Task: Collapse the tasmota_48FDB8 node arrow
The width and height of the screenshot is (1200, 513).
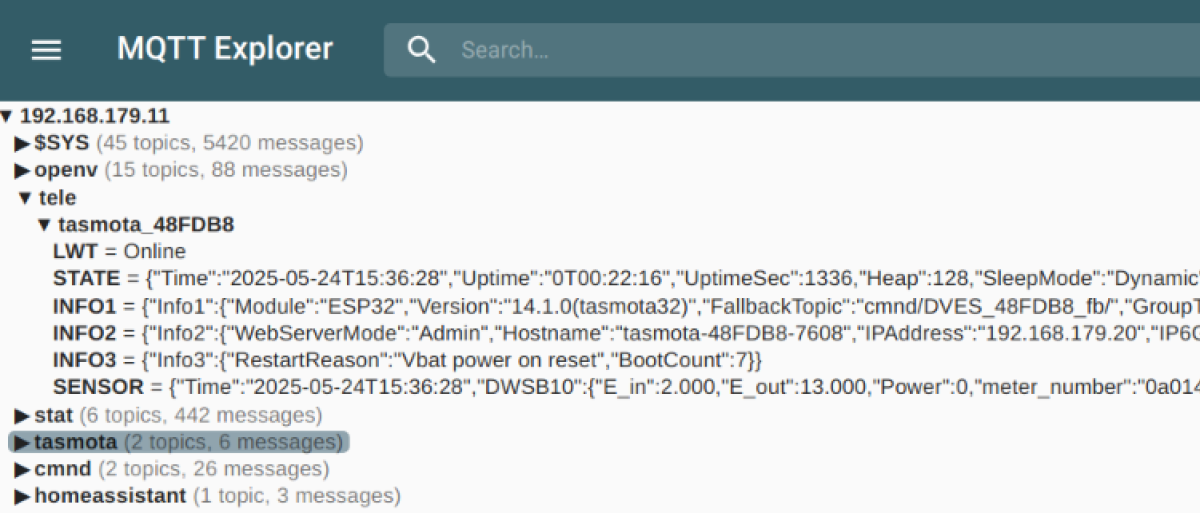Action: pos(44,225)
